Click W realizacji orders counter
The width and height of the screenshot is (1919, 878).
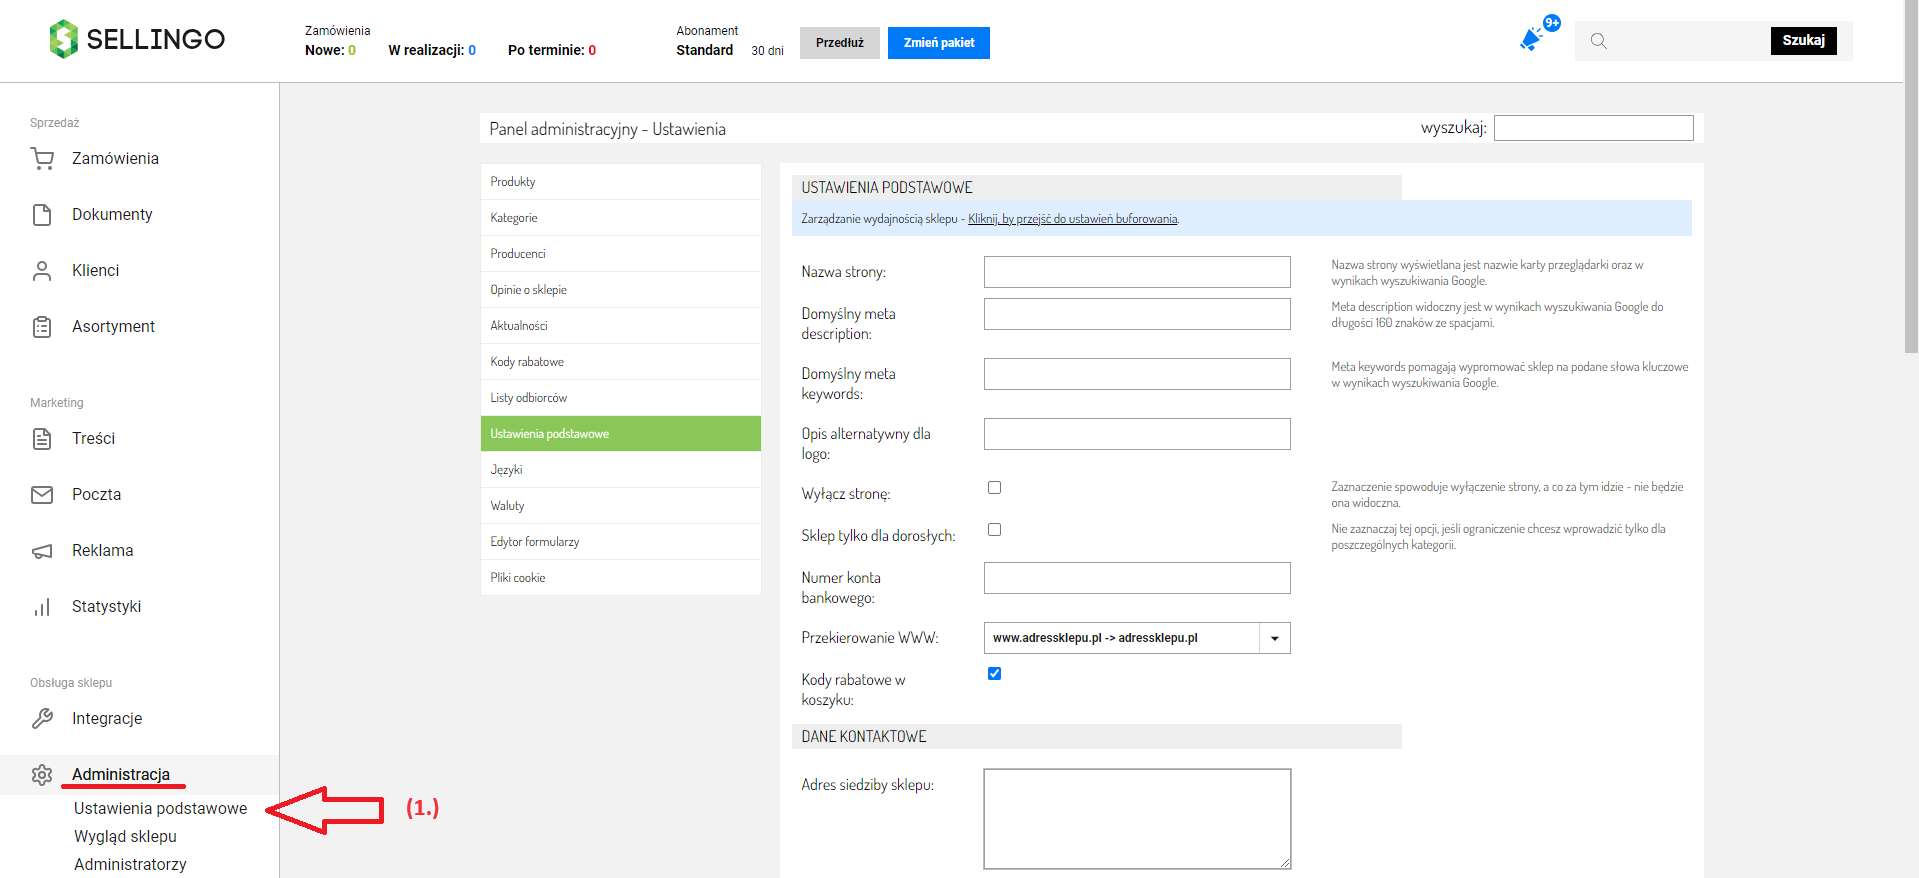432,50
